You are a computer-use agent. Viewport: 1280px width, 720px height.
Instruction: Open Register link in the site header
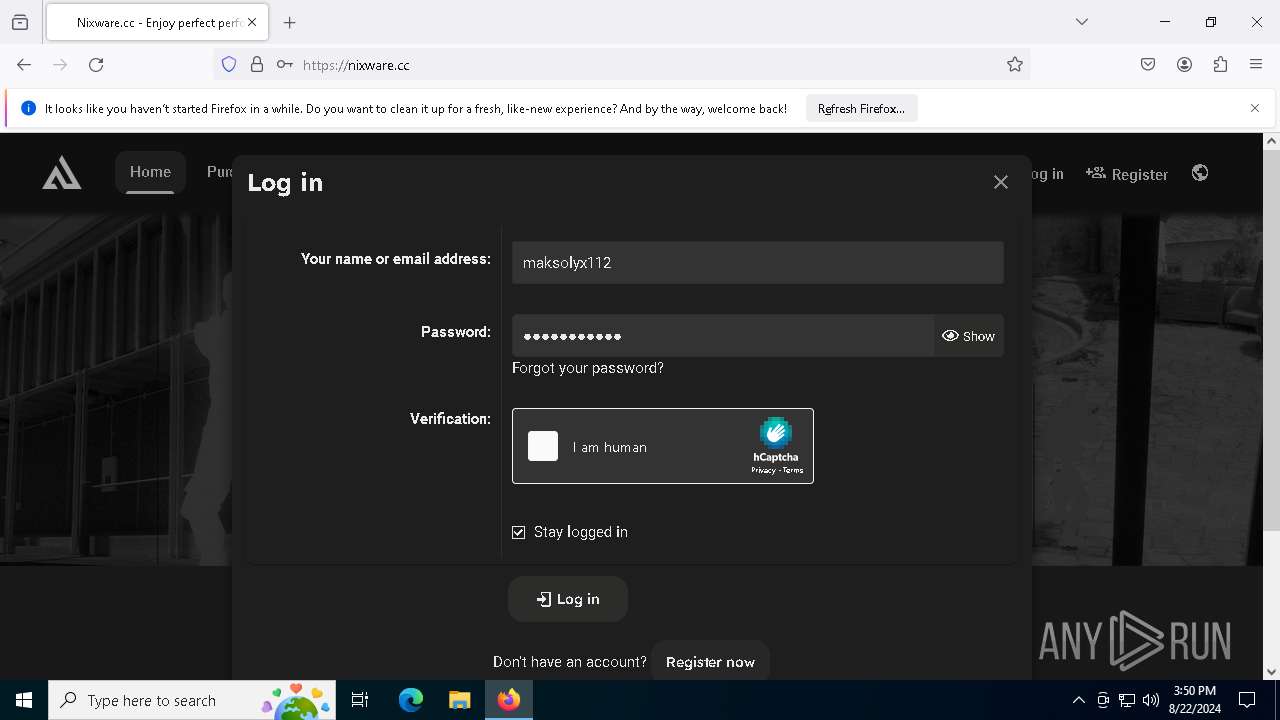pyautogui.click(x=1127, y=174)
